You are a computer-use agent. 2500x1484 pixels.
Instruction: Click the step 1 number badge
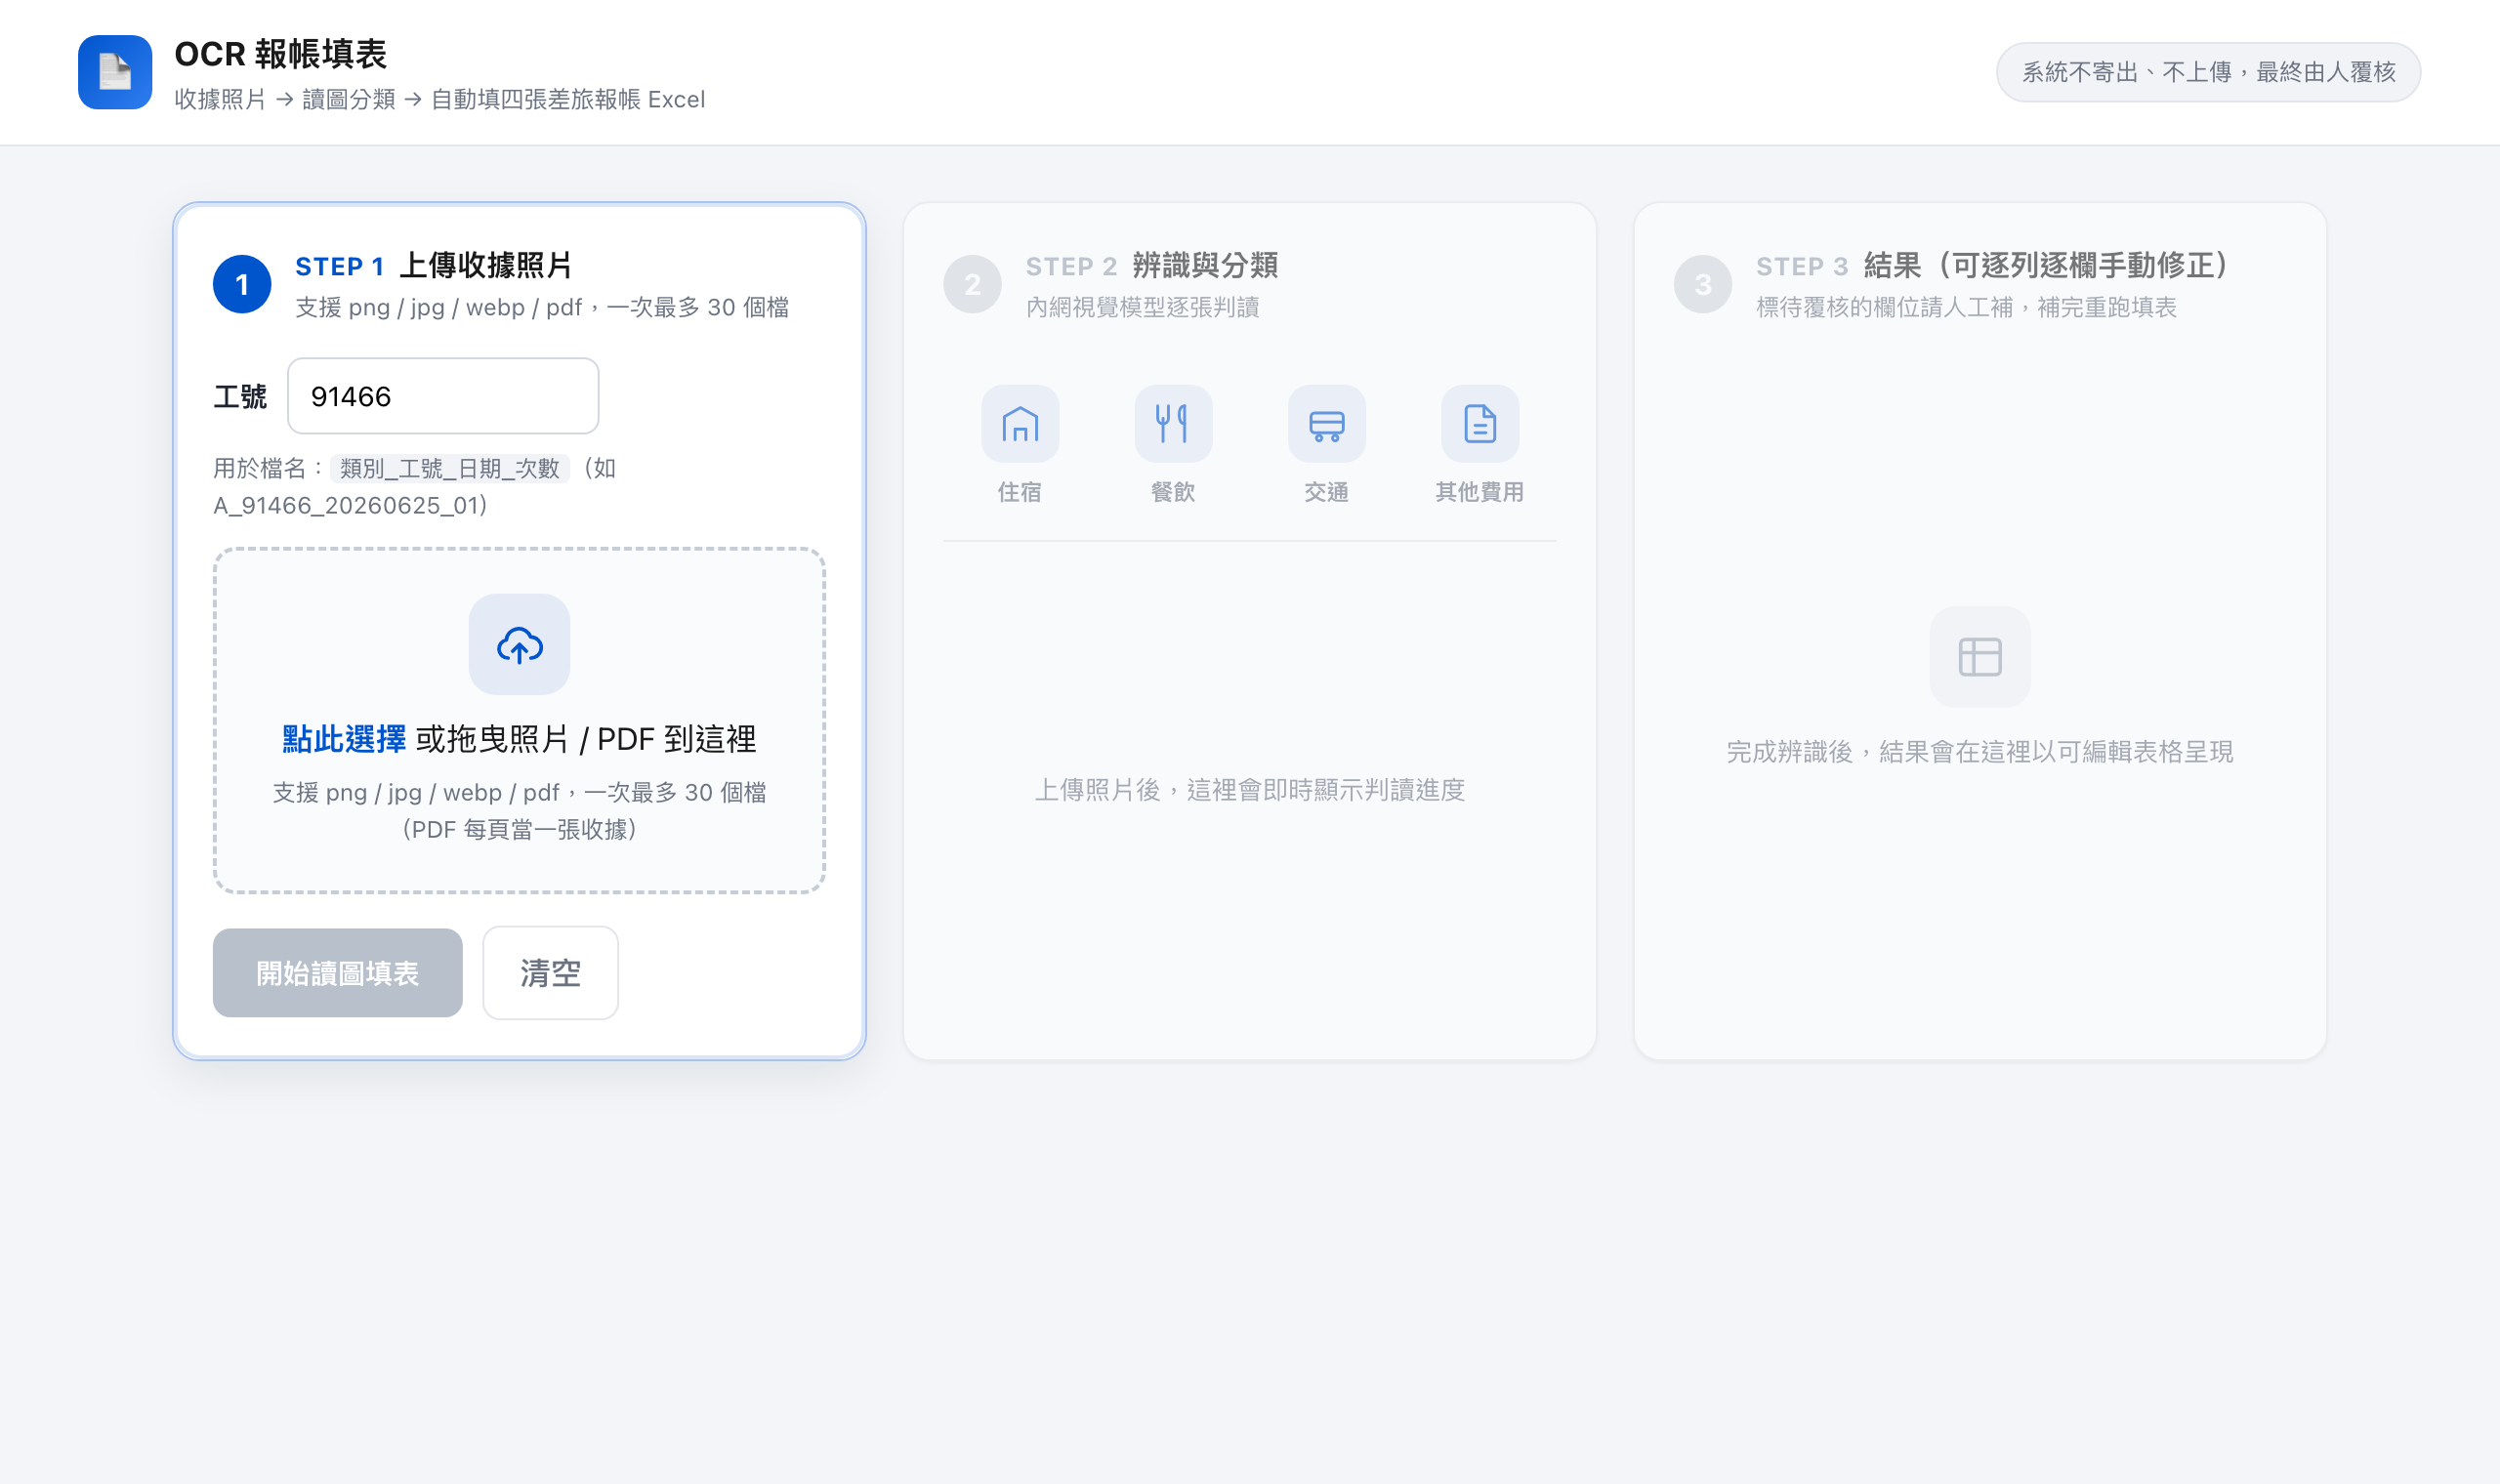click(x=242, y=284)
